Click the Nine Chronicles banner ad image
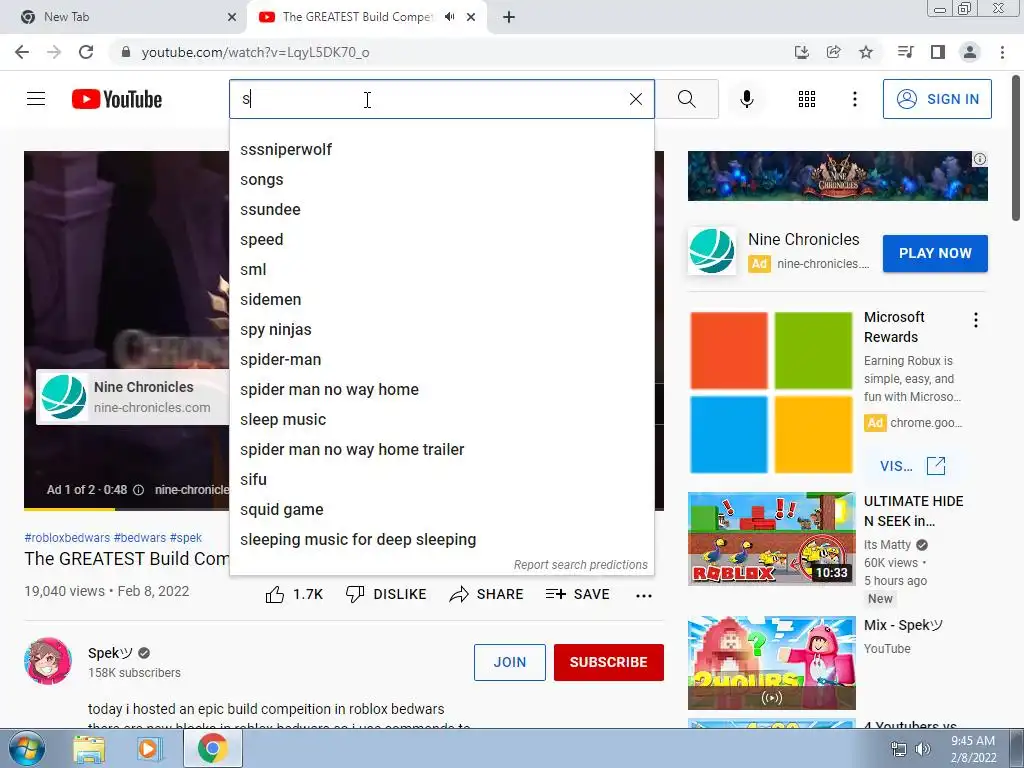1024x768 pixels. [x=838, y=176]
